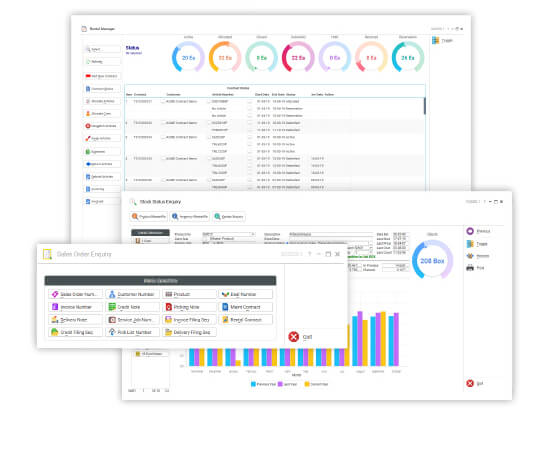Click the 9 Ea green gauge

[261, 57]
